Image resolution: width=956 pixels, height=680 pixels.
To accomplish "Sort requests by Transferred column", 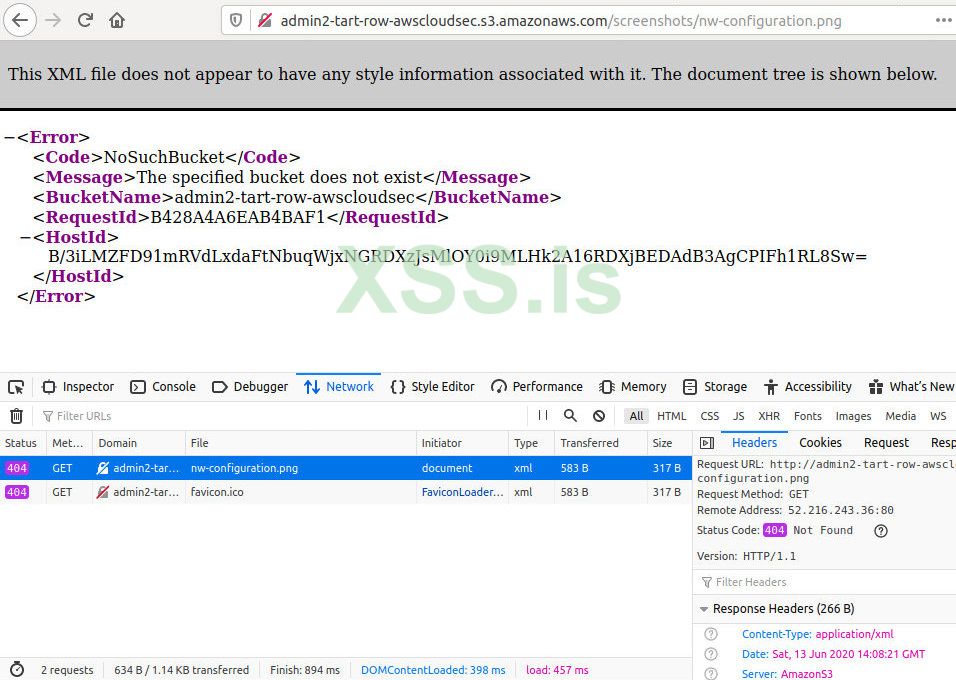I will pyautogui.click(x=600, y=443).
